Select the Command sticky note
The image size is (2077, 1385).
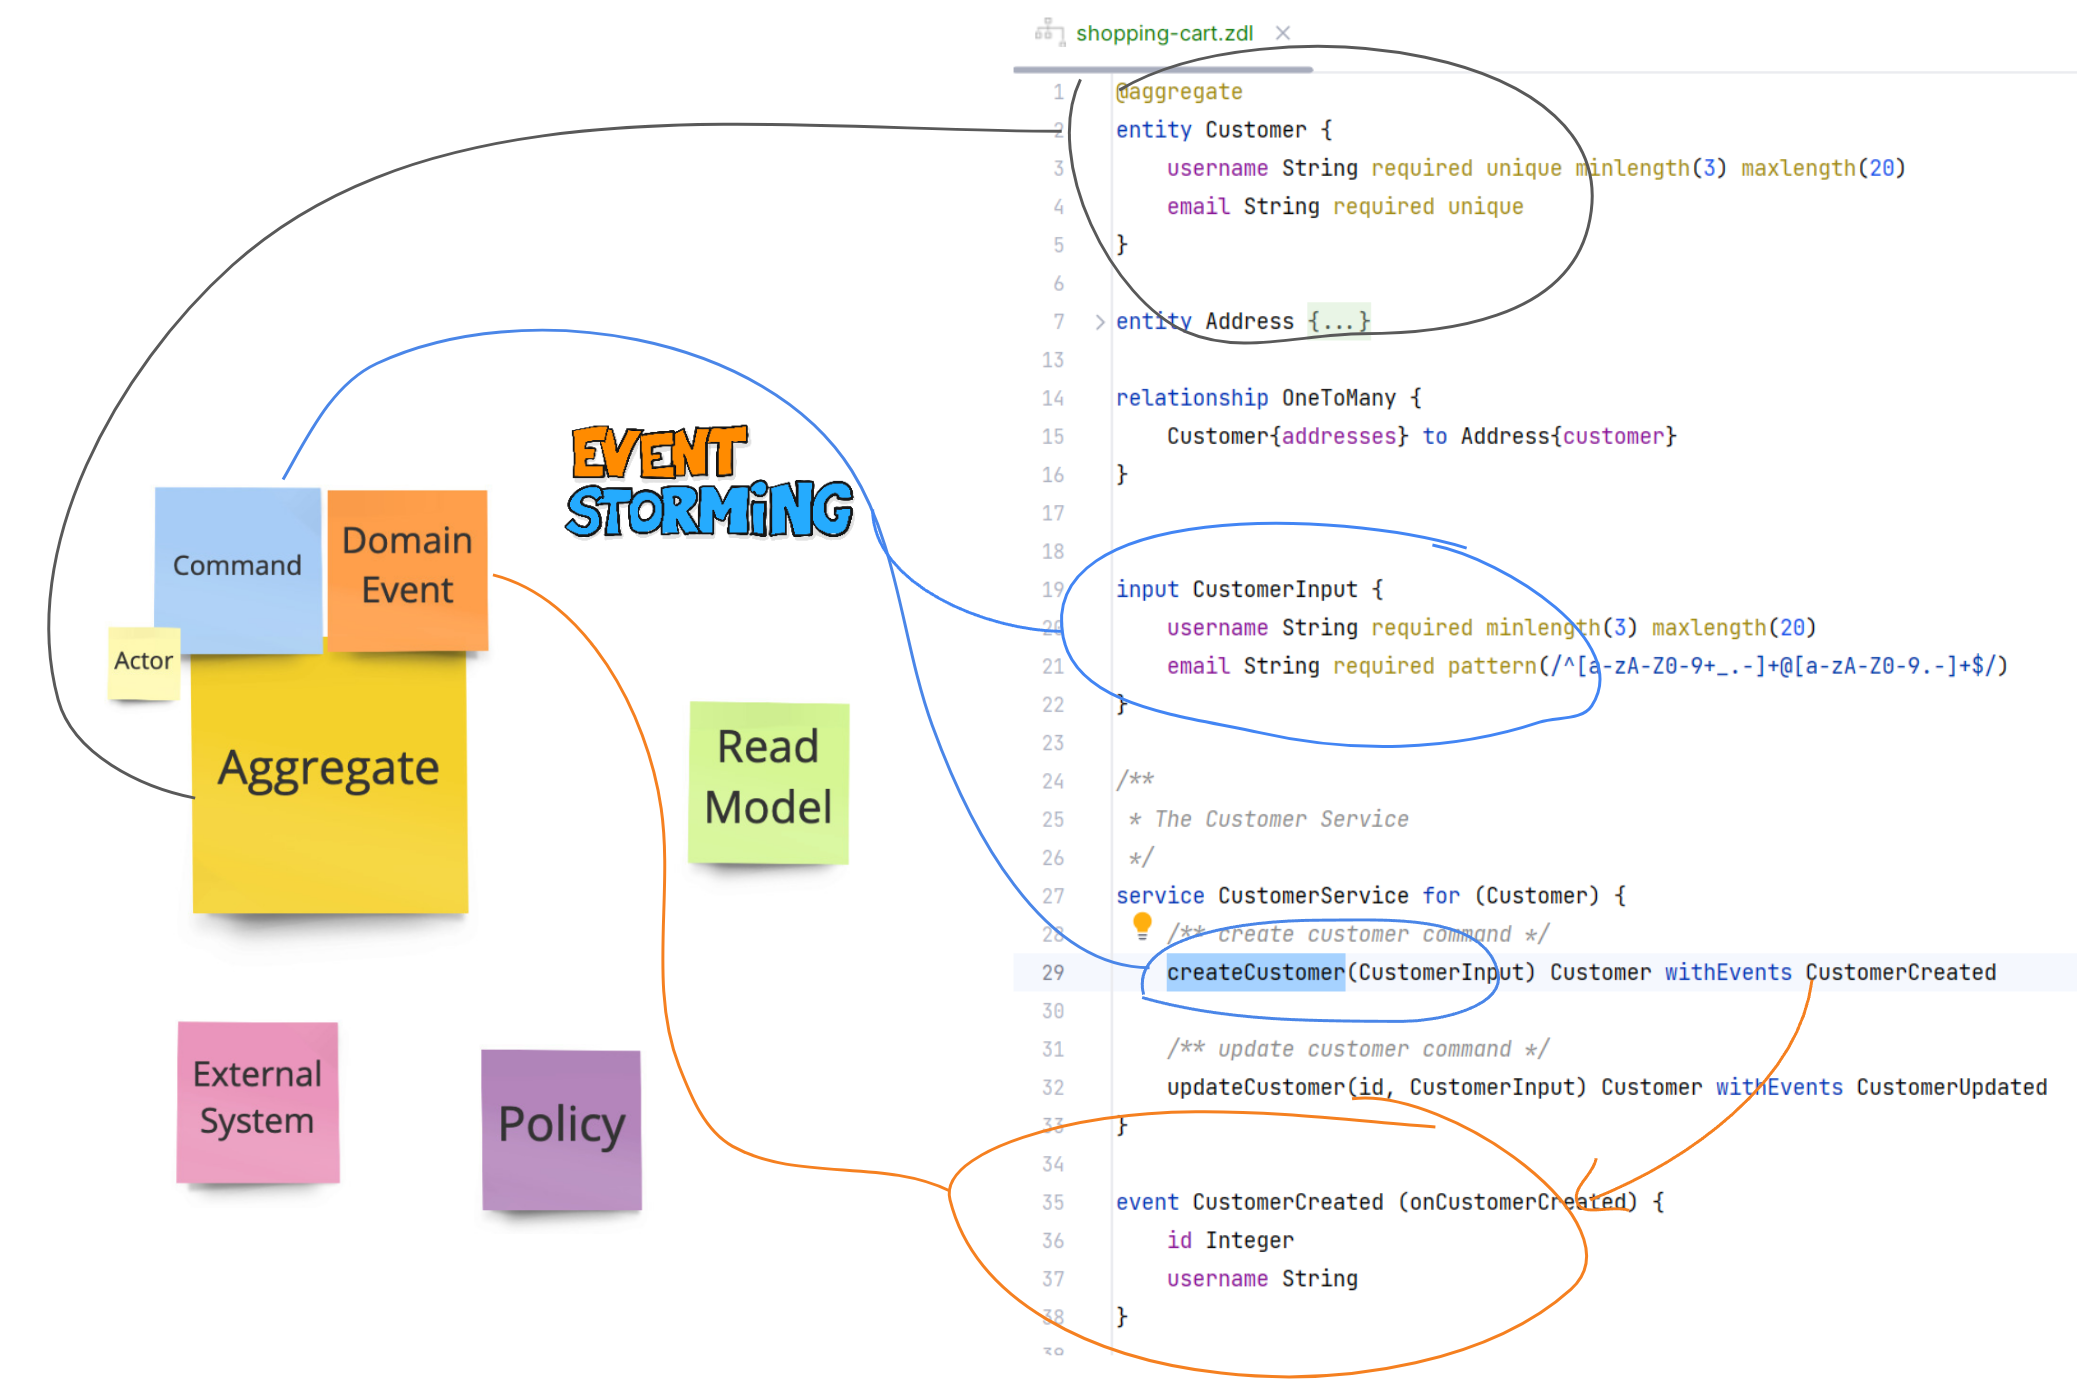pos(237,565)
